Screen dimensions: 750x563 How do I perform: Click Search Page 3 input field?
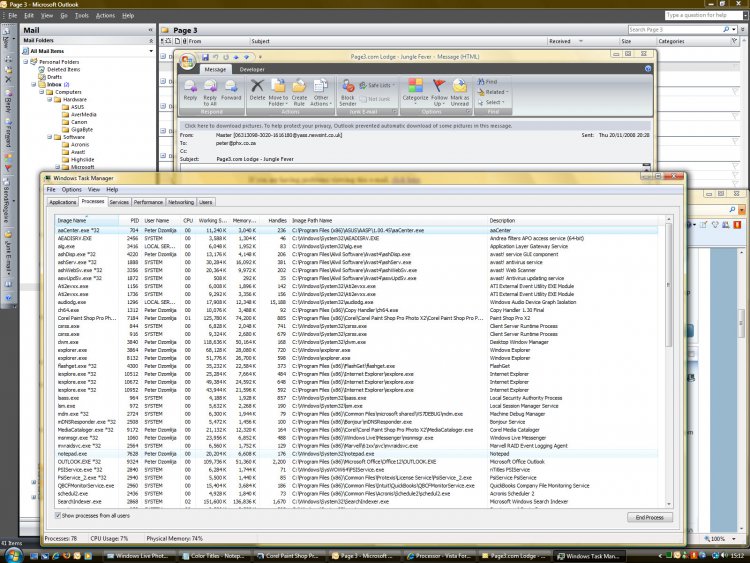coord(674,30)
